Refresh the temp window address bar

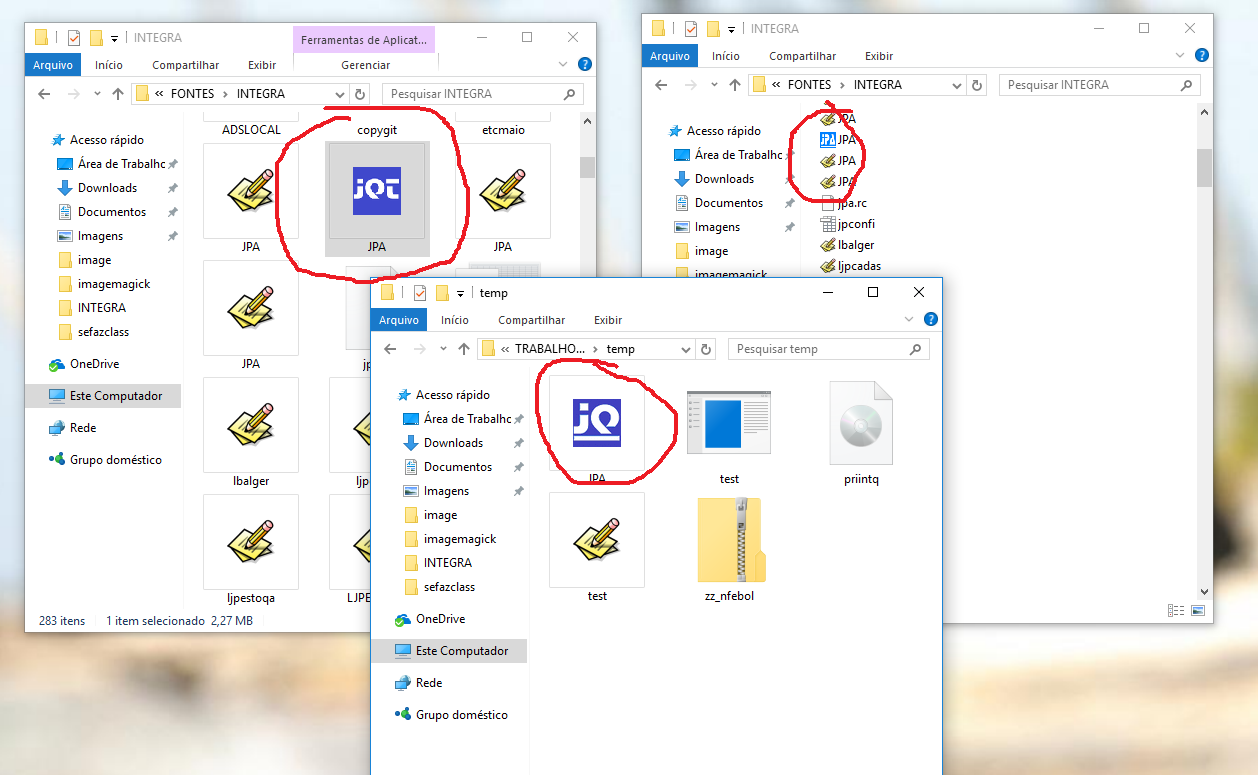point(706,349)
